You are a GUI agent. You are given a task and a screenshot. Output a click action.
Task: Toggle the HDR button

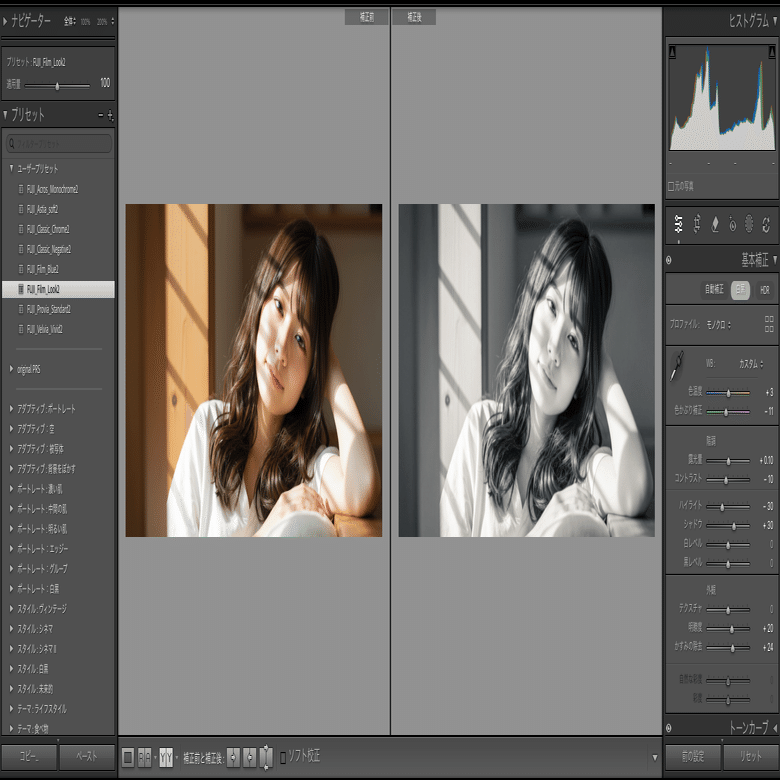[x=765, y=290]
